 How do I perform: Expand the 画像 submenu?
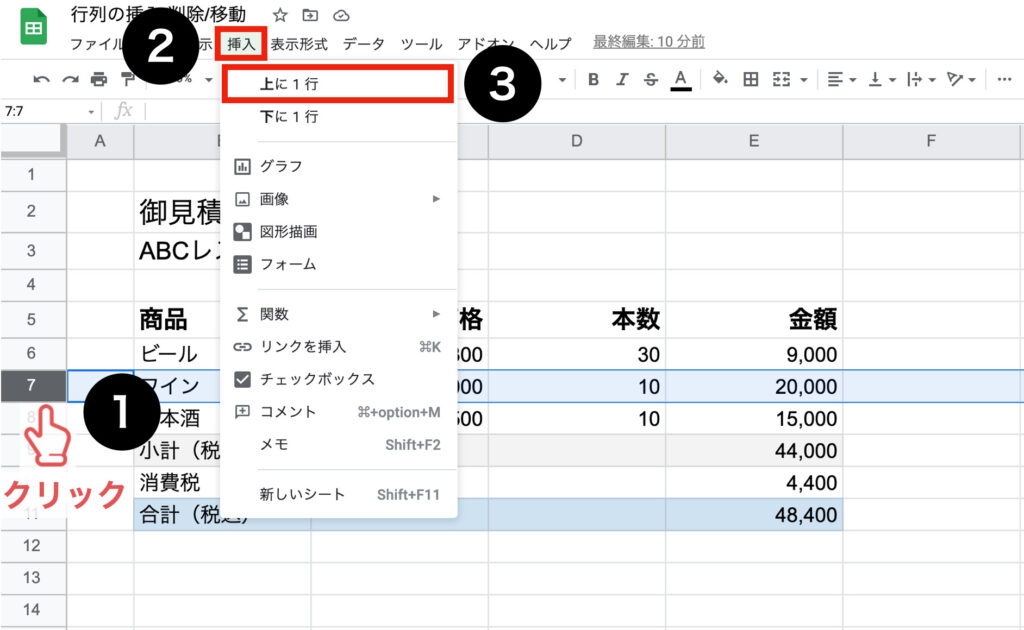pyautogui.click(x=338, y=199)
